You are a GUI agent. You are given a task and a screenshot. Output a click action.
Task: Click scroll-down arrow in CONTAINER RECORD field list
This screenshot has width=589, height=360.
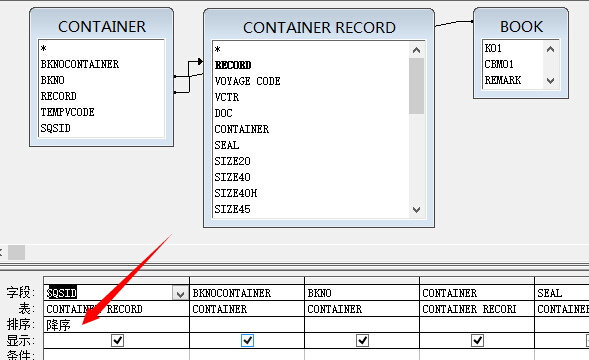coord(416,210)
